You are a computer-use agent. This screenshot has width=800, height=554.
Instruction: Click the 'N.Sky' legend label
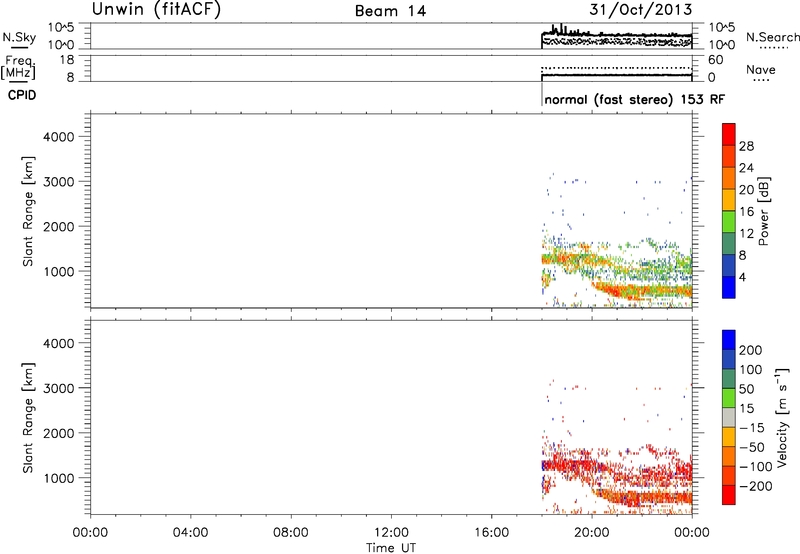click(x=19, y=37)
